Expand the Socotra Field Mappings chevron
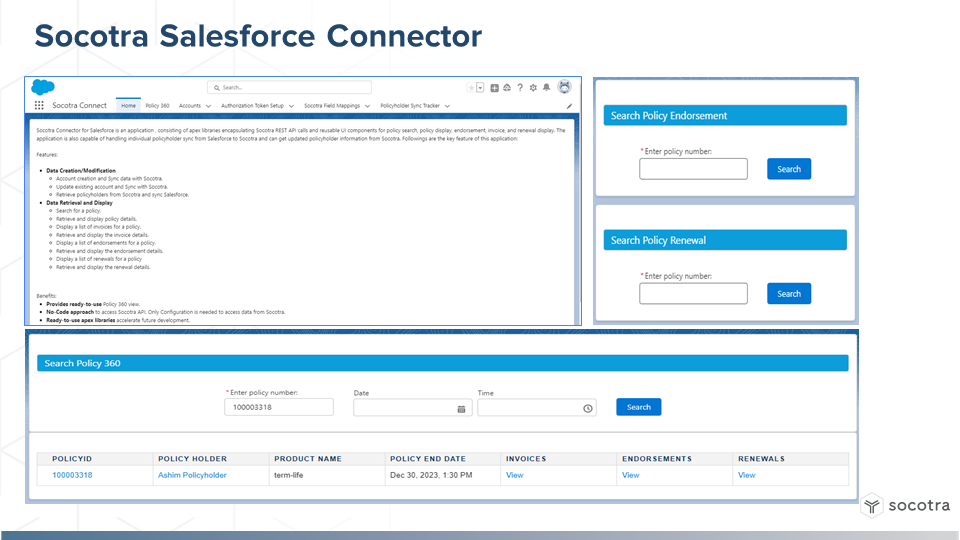 click(367, 106)
